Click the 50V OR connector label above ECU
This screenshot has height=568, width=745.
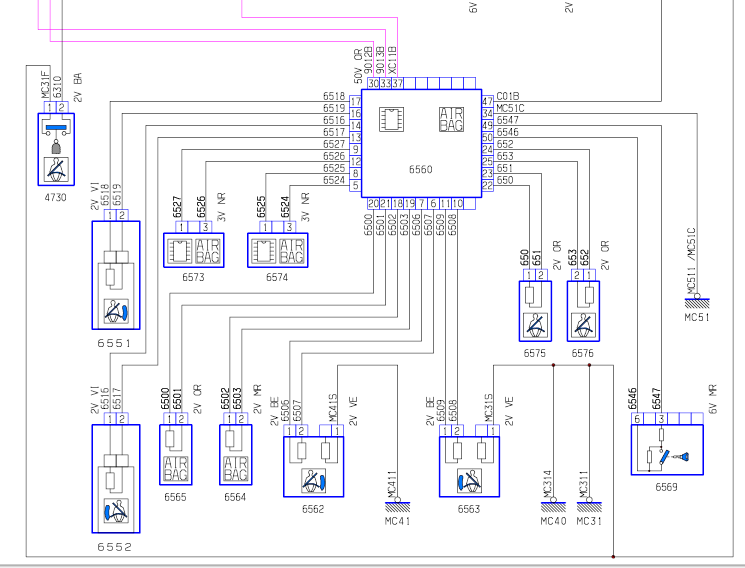pyautogui.click(x=359, y=66)
